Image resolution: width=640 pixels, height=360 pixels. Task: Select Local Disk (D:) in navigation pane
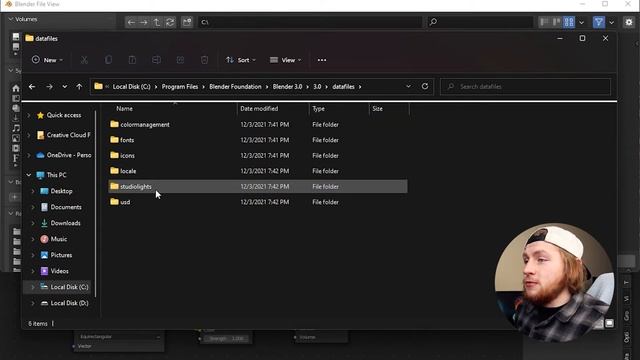click(69, 303)
